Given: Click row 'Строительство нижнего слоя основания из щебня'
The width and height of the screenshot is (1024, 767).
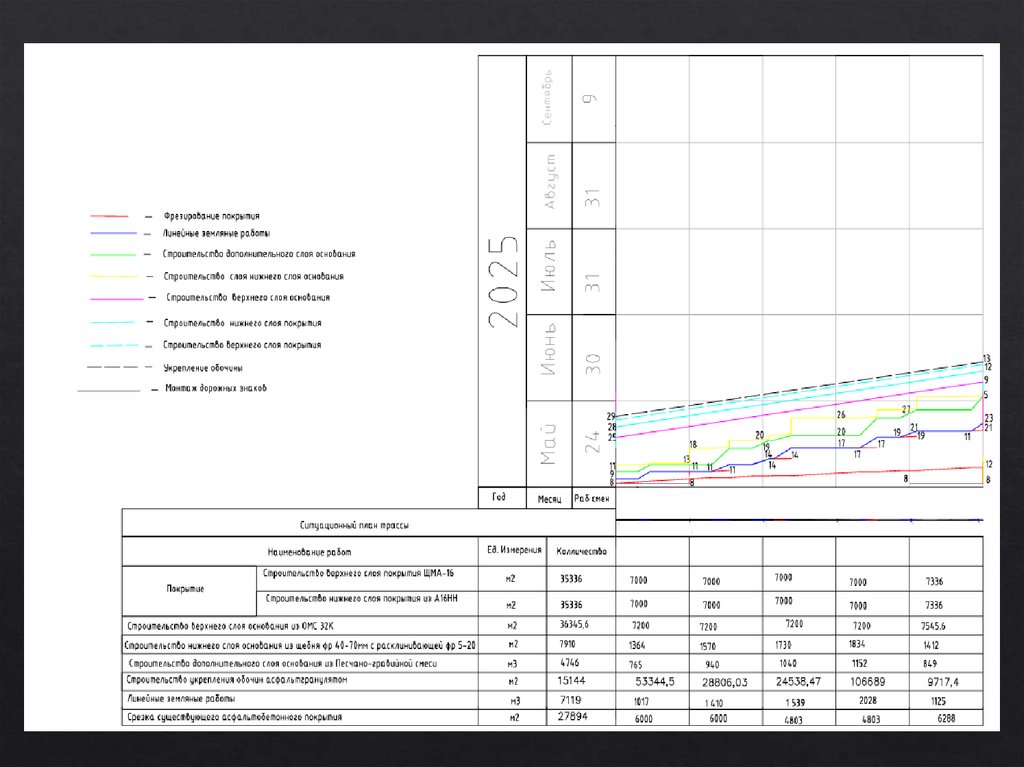Looking at the screenshot, I should 300,645.
